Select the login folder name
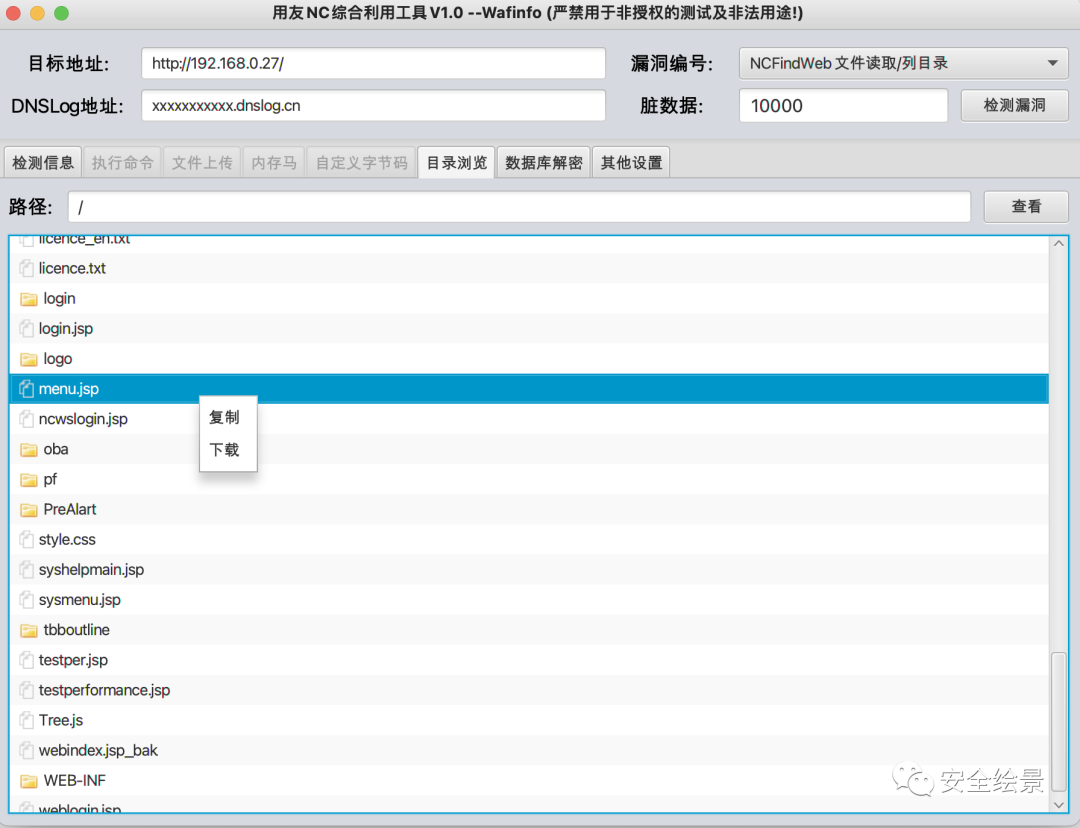The image size is (1080, 828). pyautogui.click(x=59, y=299)
